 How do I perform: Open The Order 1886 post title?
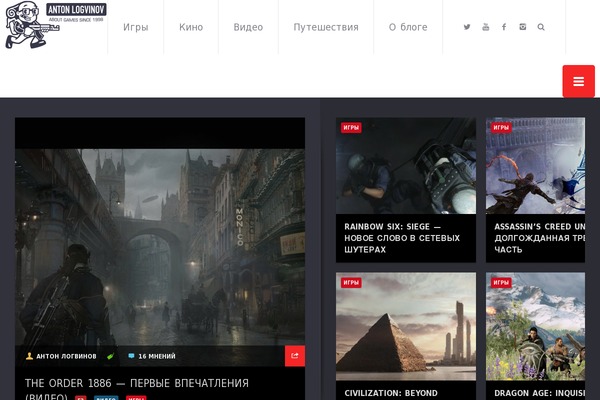[137, 389]
